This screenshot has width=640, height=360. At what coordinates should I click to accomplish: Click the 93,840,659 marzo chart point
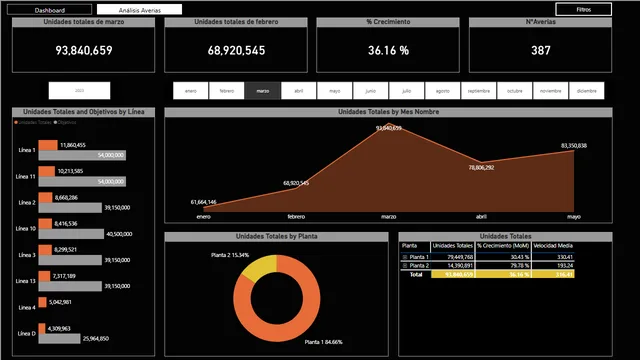pyautogui.click(x=389, y=123)
